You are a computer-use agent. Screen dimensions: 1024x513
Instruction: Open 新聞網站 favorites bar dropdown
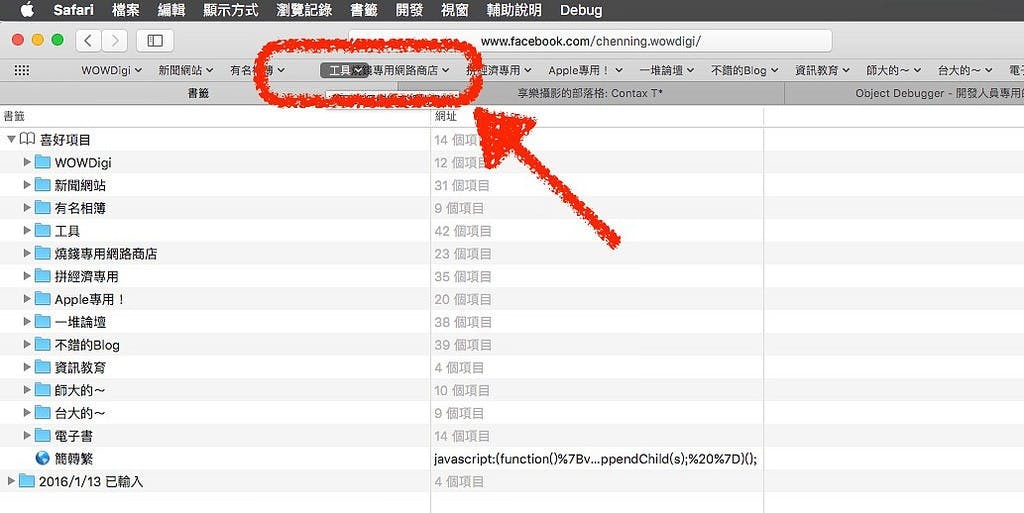click(186, 70)
